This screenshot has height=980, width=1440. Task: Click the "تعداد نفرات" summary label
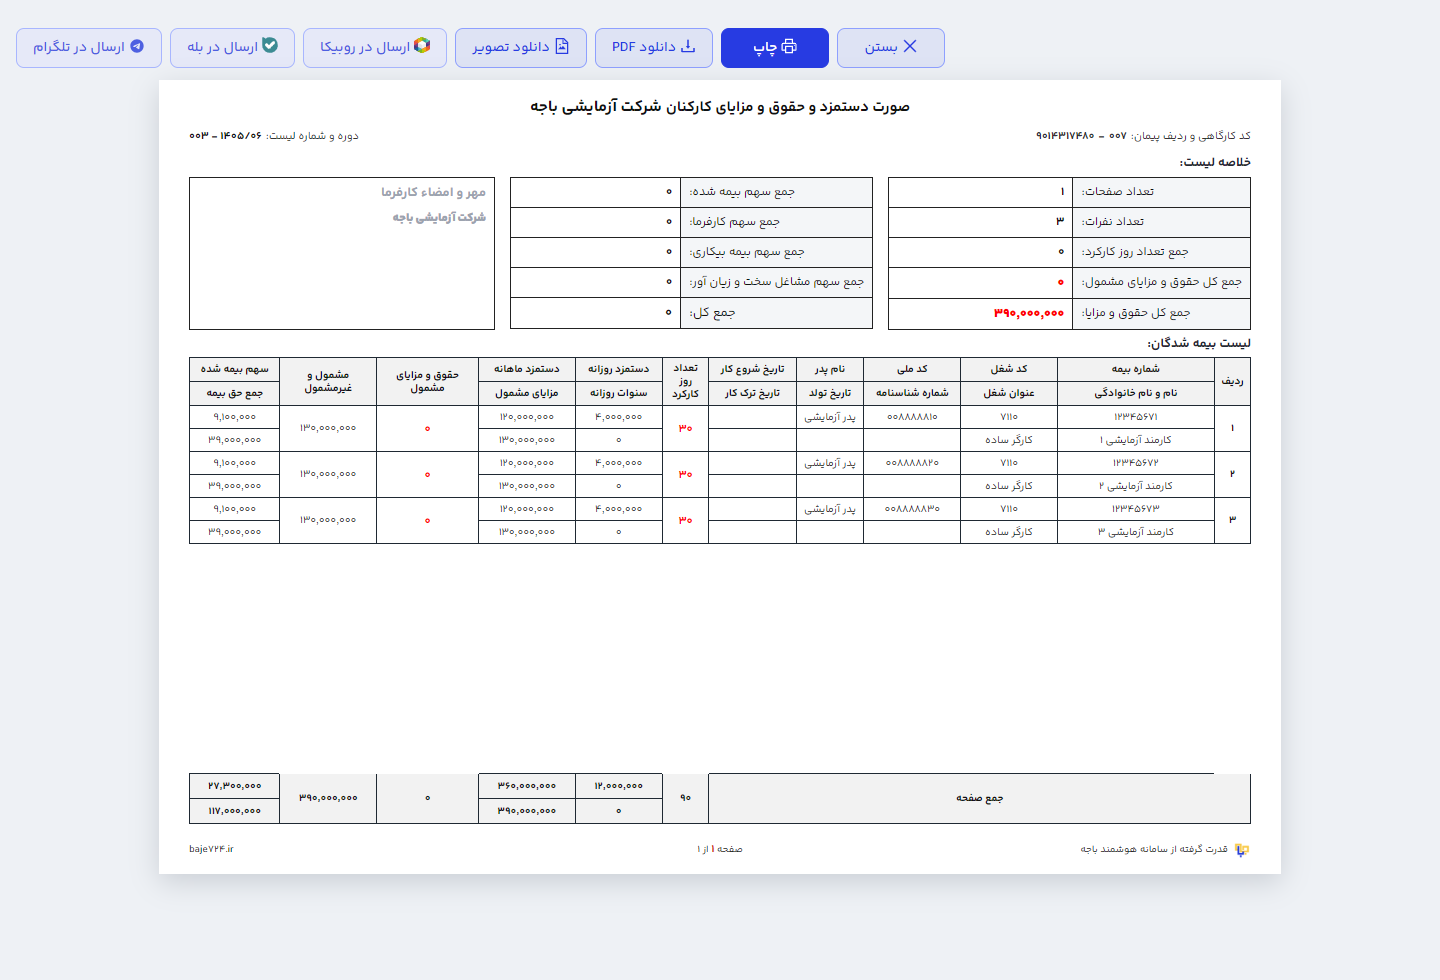tap(1113, 222)
